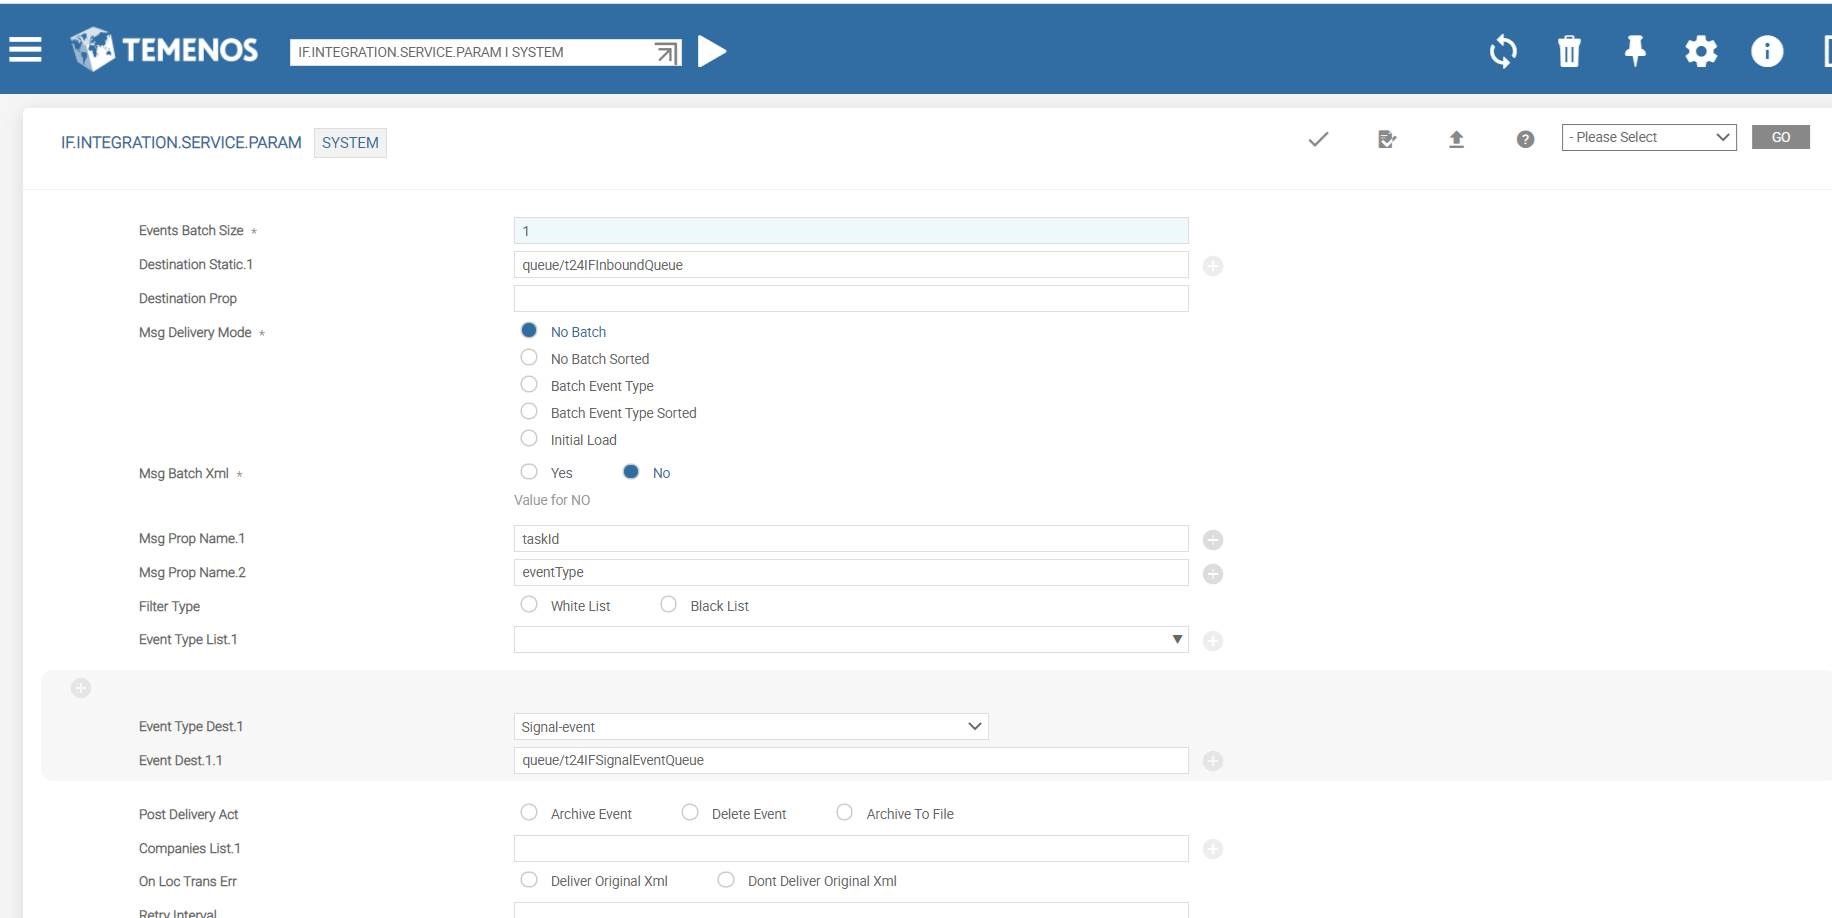Click the play arrow to run command
Screen dimensions: 1832x918
pyautogui.click(x=711, y=51)
